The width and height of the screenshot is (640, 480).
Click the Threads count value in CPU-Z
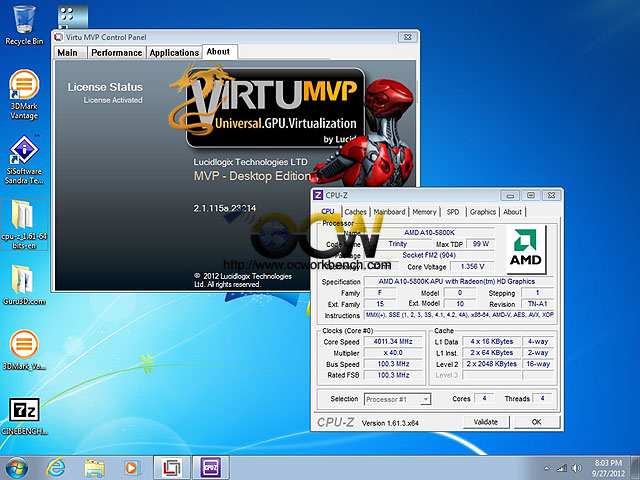pyautogui.click(x=542, y=398)
